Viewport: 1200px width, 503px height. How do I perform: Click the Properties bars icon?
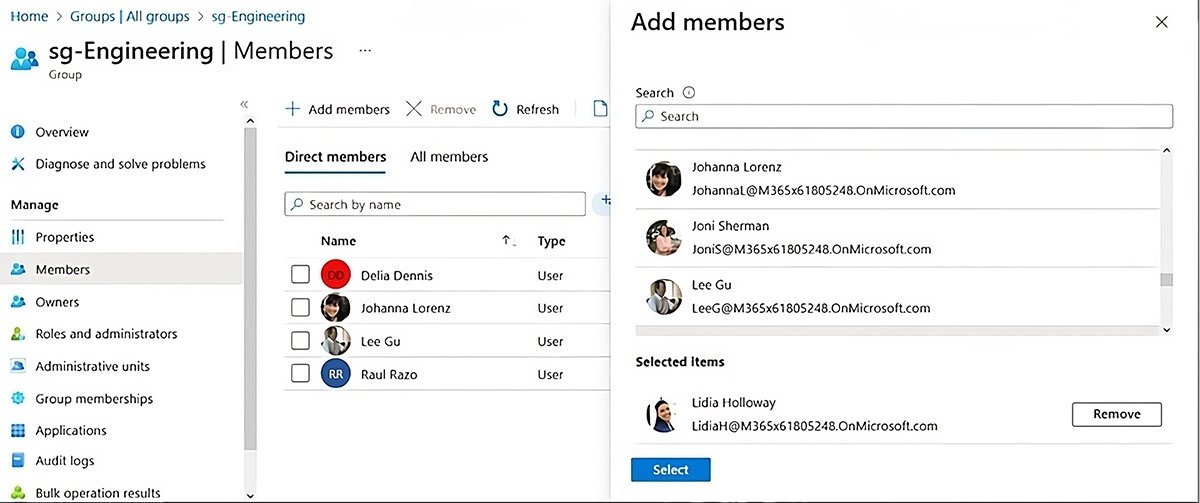pyautogui.click(x=17, y=237)
